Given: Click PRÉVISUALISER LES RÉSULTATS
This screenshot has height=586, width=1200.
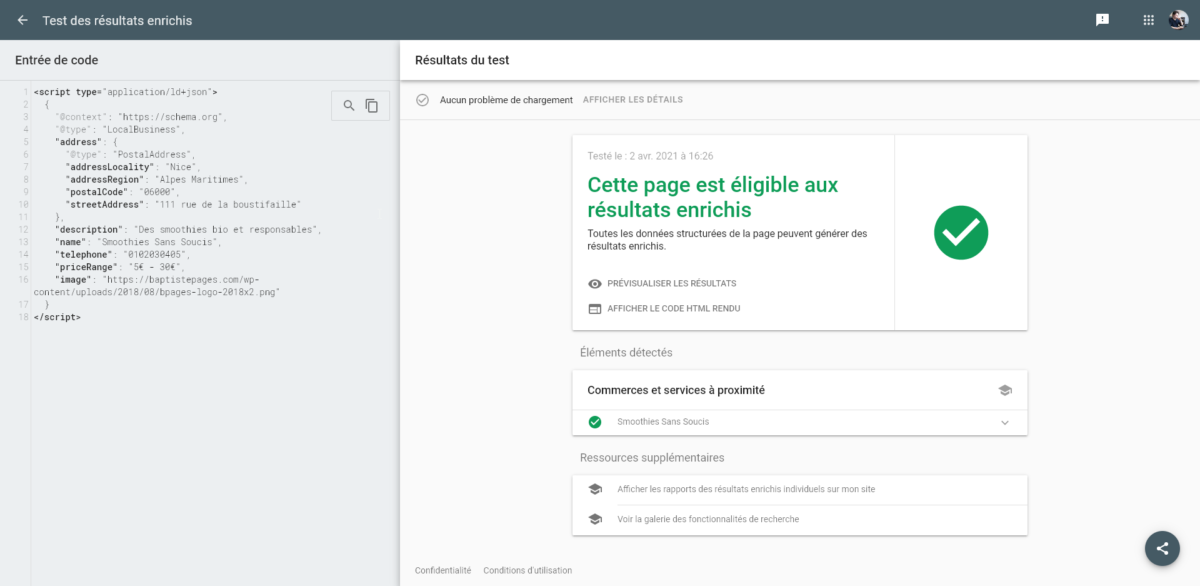Looking at the screenshot, I should tap(671, 284).
